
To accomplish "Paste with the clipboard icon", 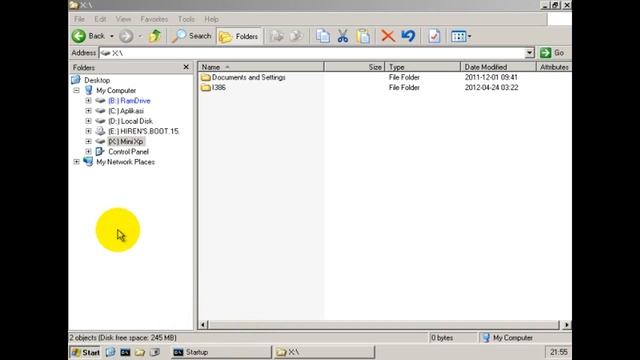I will coord(363,36).
